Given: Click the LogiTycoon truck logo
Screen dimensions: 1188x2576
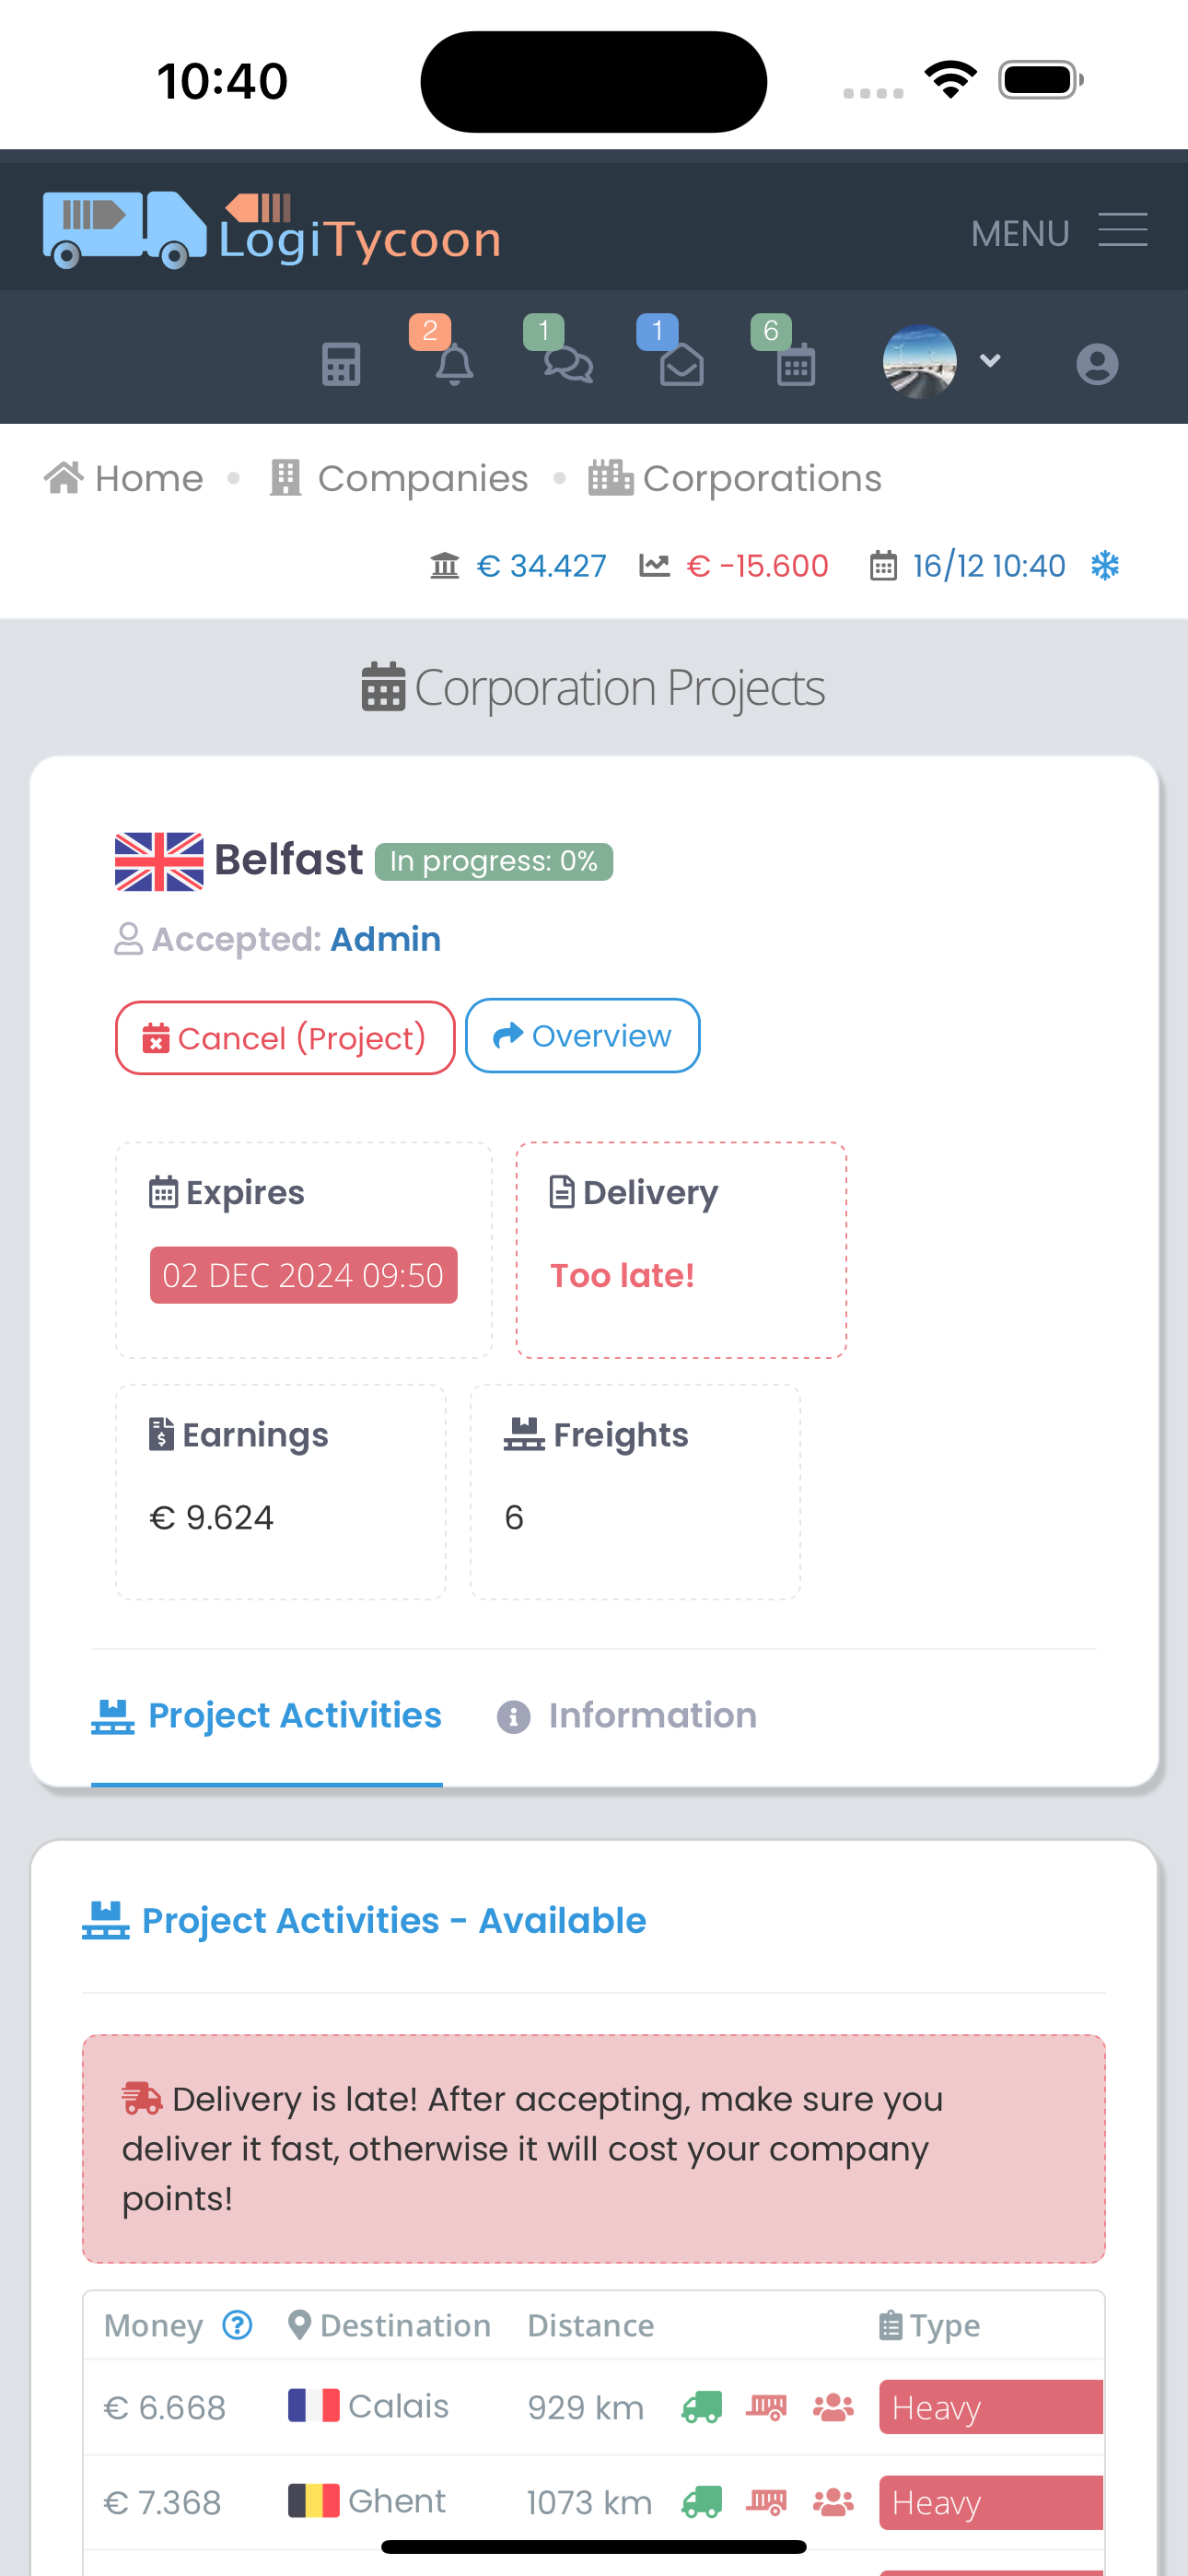Looking at the screenshot, I should pyautogui.click(x=271, y=231).
